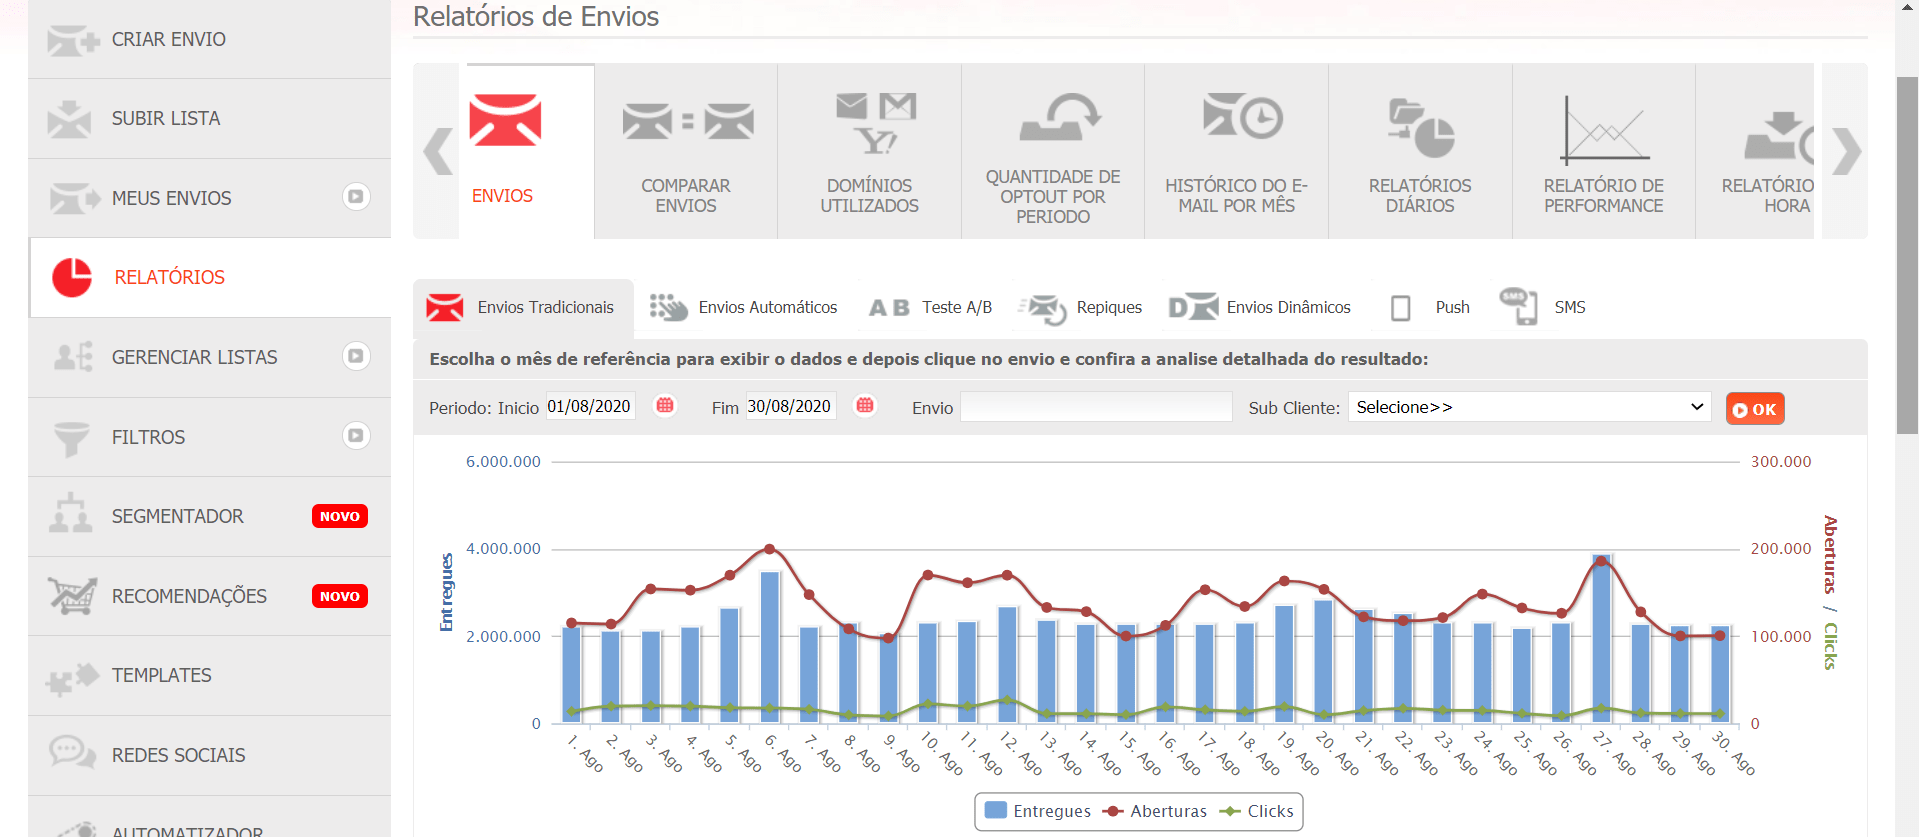Open the TEMPLATES menu link
Viewport: 1919px width, 837px height.
click(x=161, y=676)
